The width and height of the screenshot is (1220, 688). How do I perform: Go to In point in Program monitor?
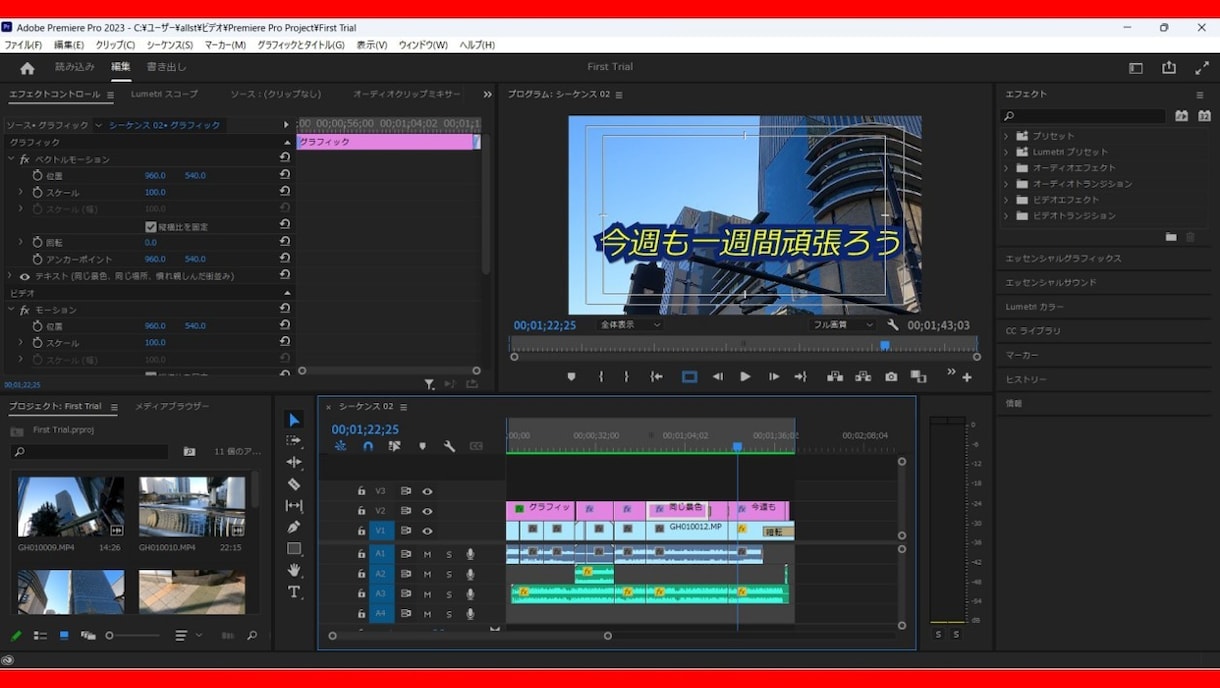pos(657,377)
